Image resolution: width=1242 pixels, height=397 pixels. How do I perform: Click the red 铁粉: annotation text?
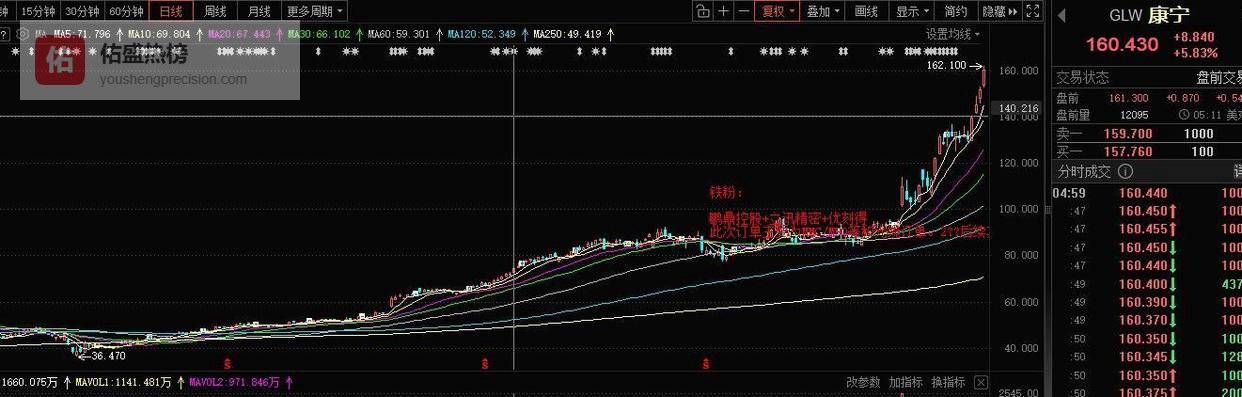pyautogui.click(x=727, y=193)
